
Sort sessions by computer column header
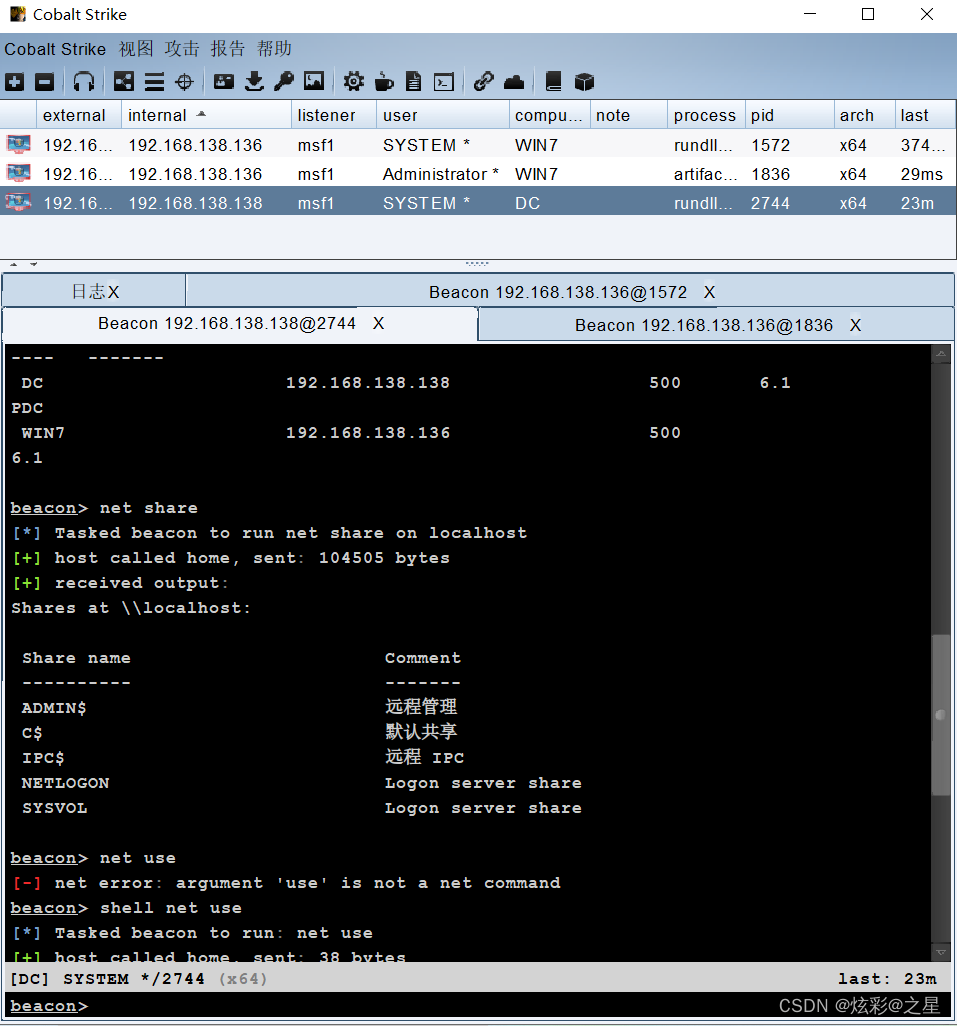click(x=548, y=115)
